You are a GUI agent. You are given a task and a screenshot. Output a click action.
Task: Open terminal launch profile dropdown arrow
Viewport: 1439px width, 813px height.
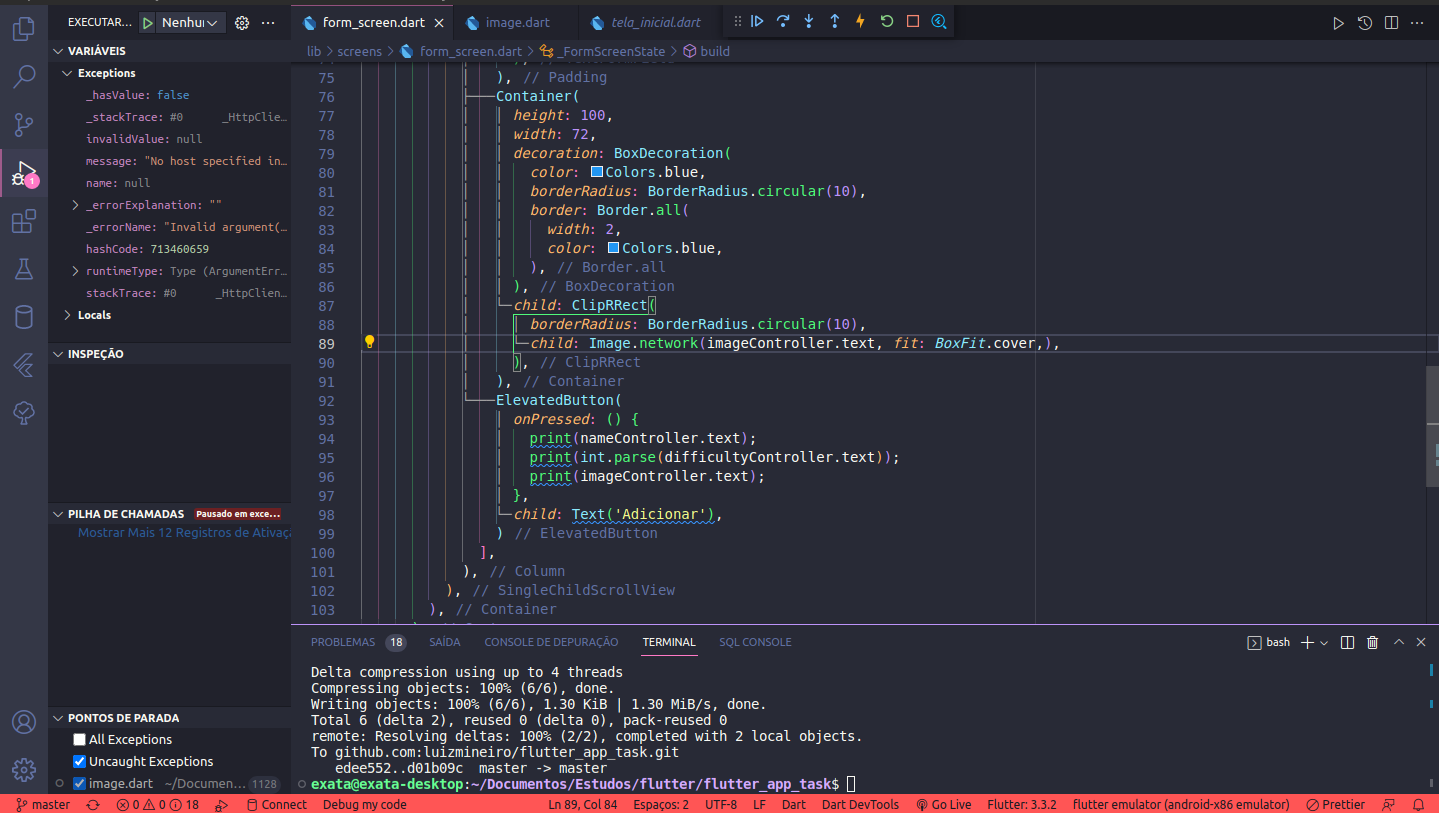point(1324,642)
